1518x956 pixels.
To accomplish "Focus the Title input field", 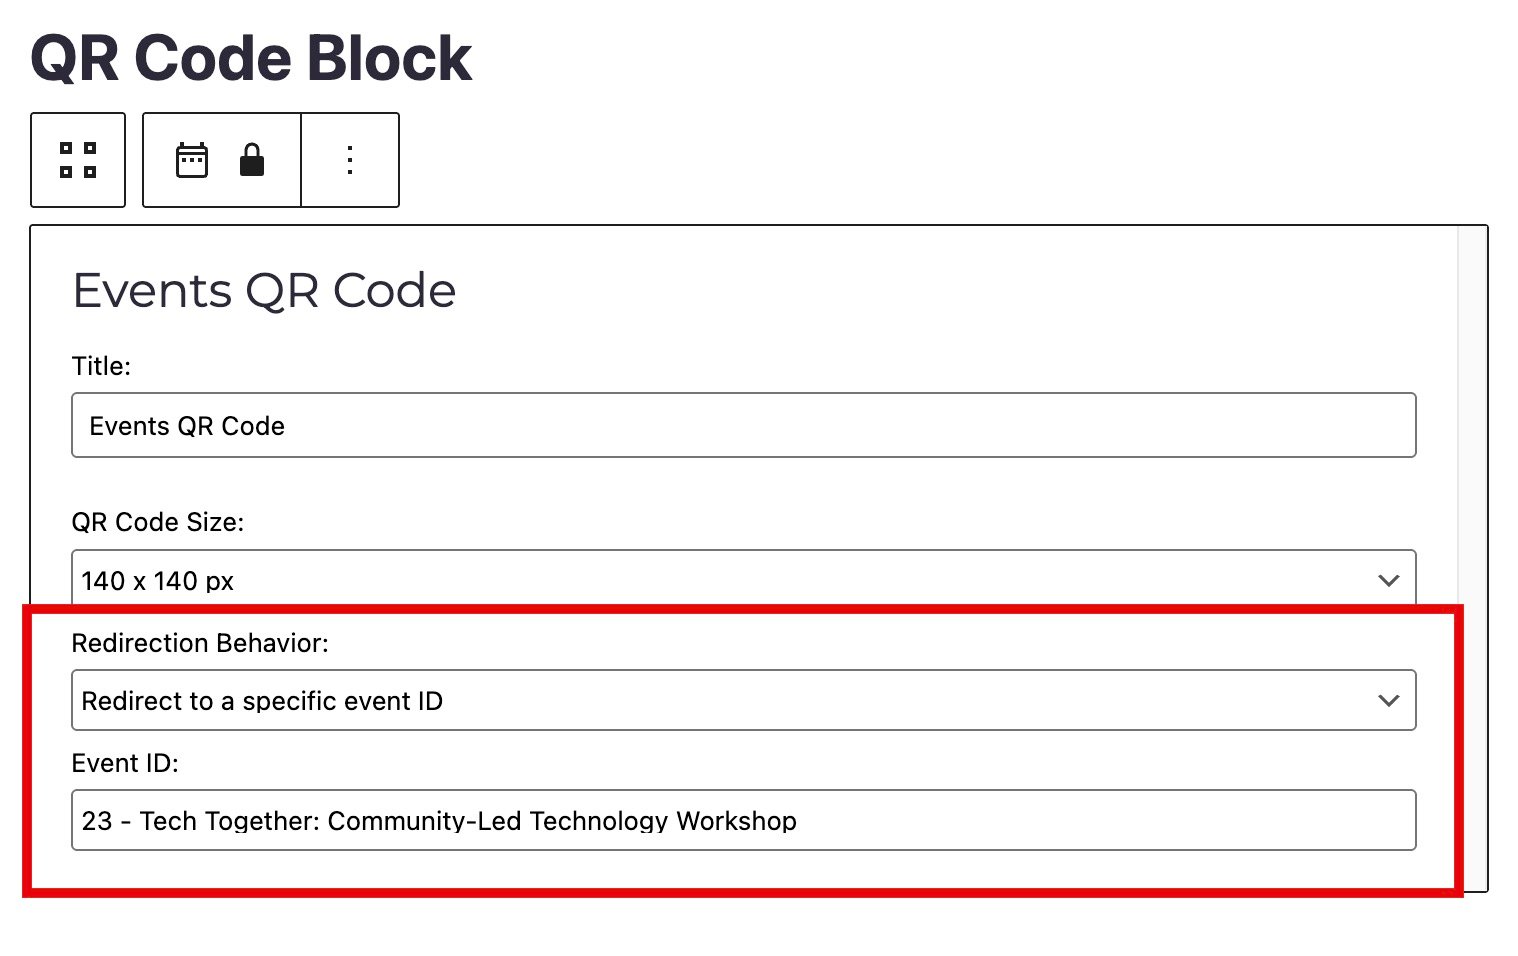I will pyautogui.click(x=742, y=426).
